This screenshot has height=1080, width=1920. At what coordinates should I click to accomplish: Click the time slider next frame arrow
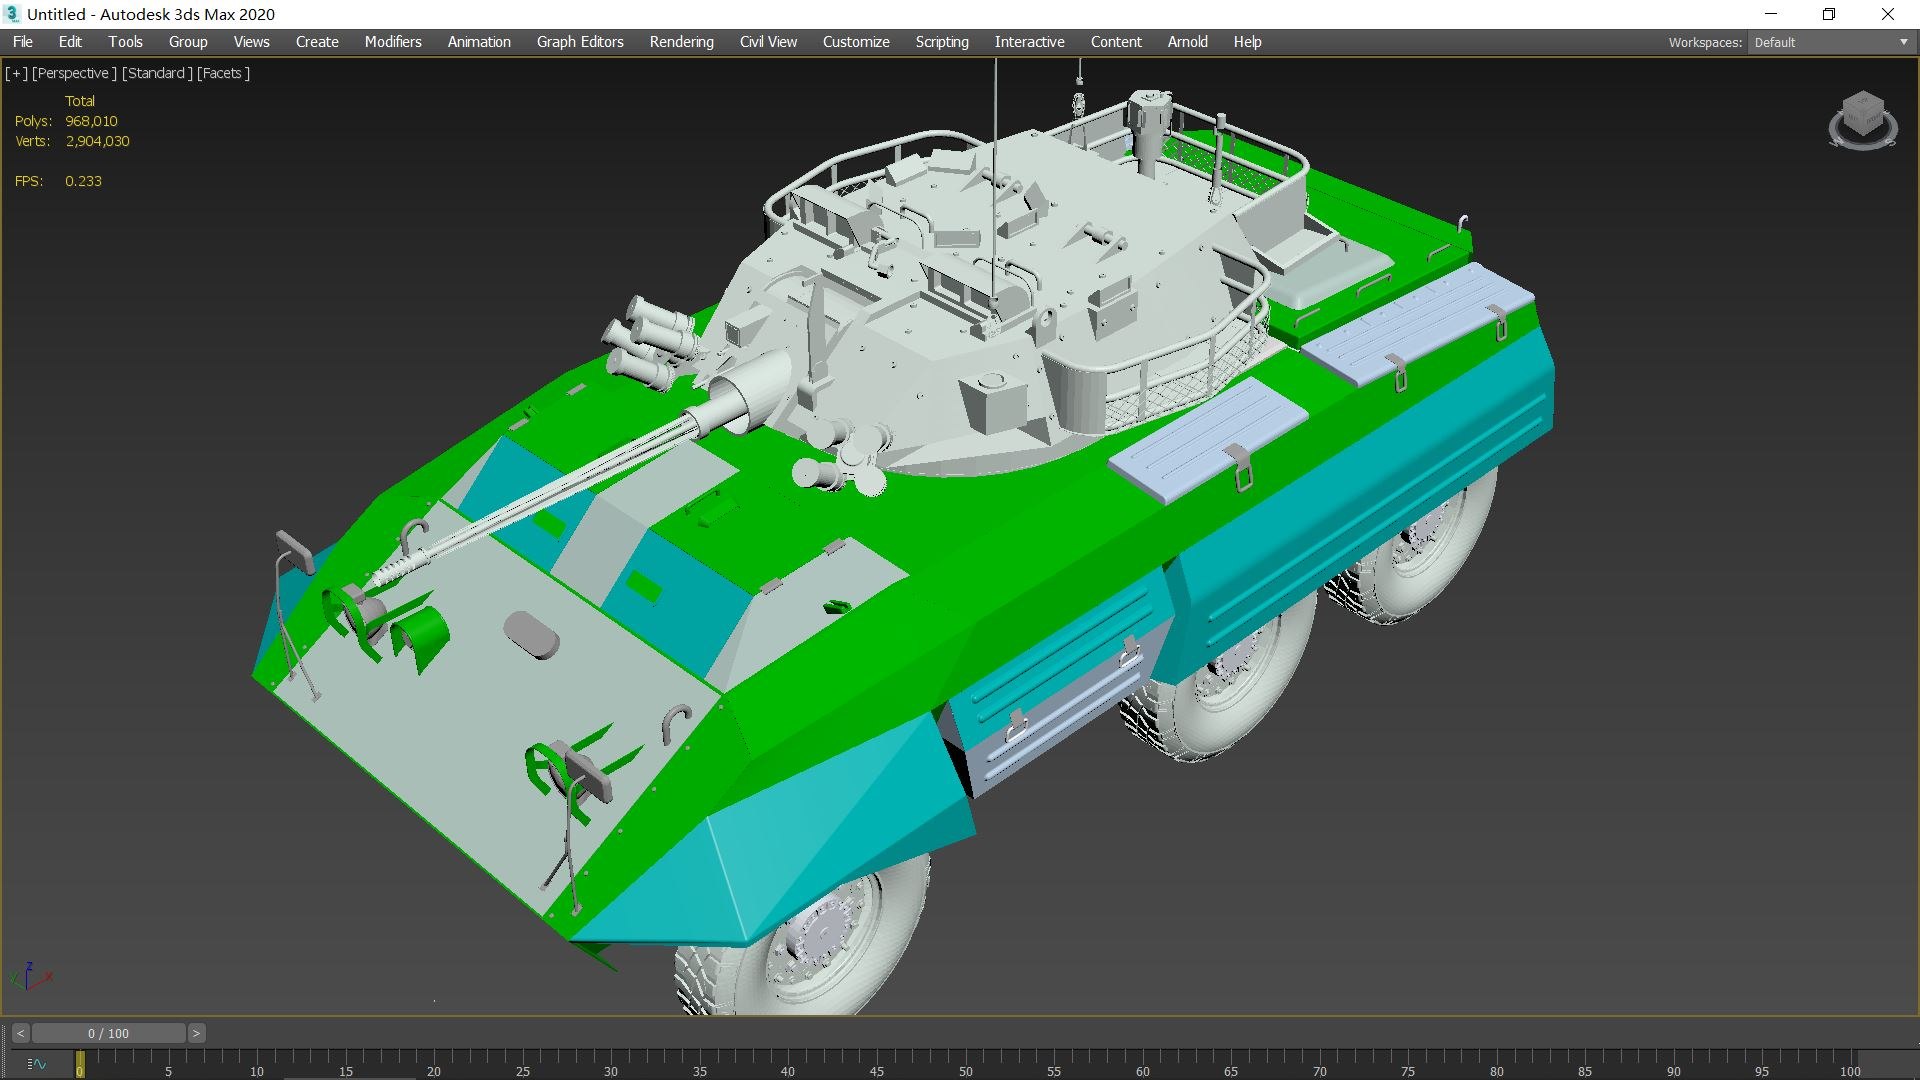196,1033
